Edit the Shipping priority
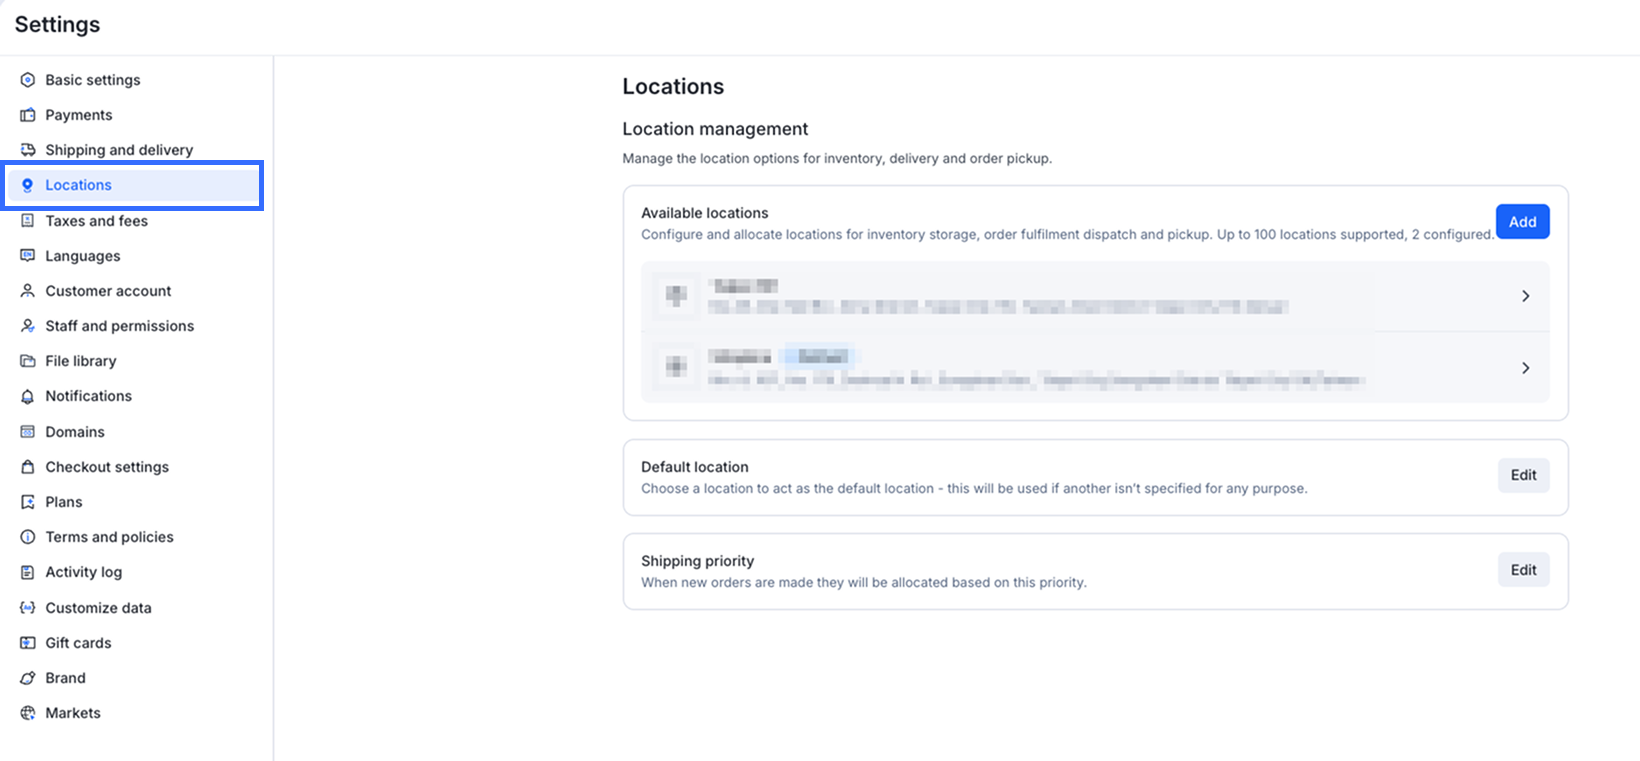Screen dimensions: 1640x761 tap(1523, 570)
